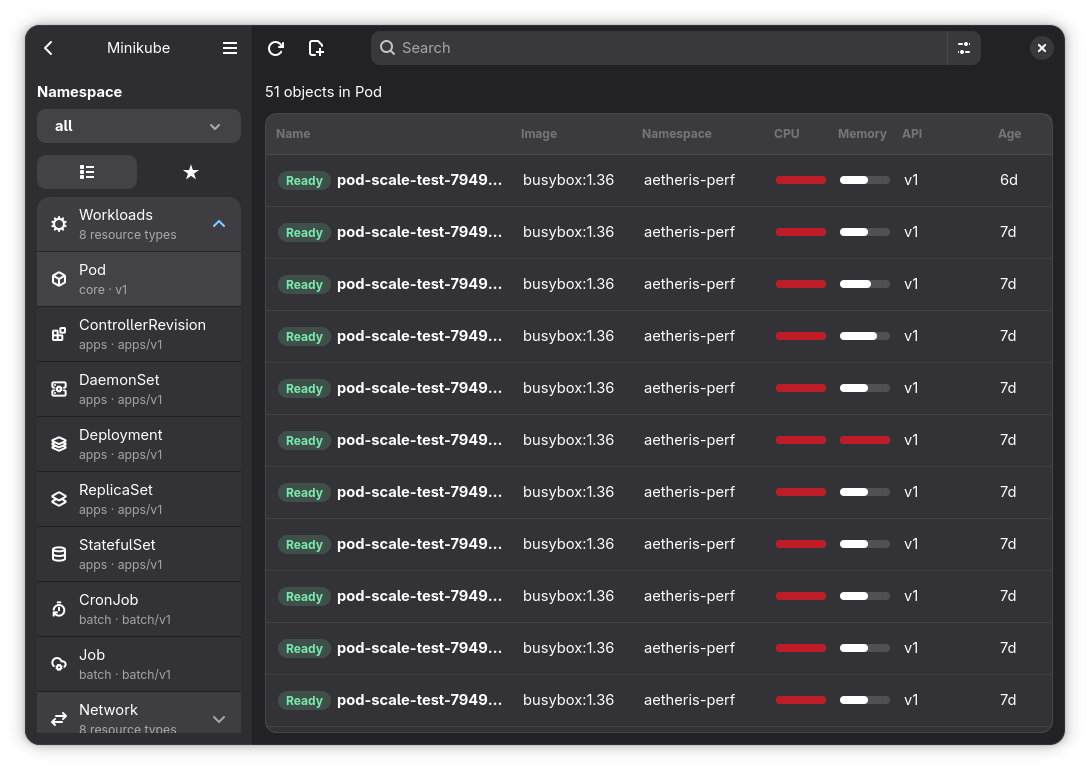Sort by the Memory column header
The width and height of the screenshot is (1090, 770).
pos(862,133)
